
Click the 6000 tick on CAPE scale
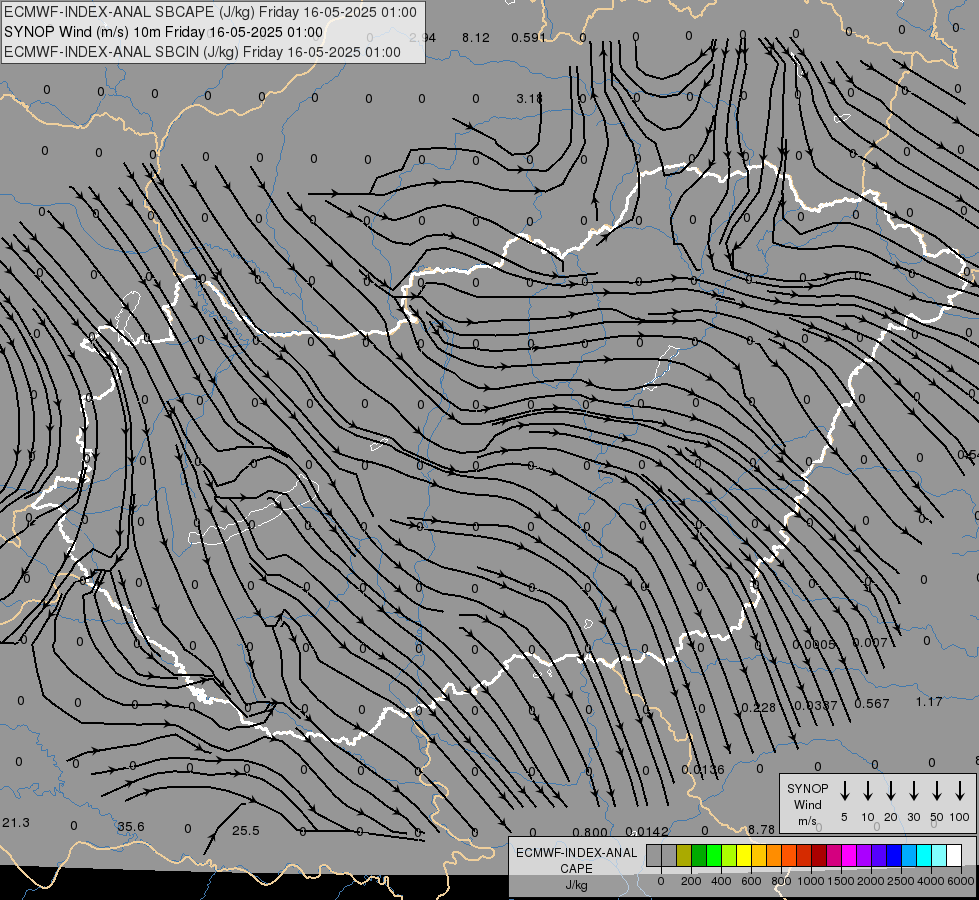point(961,881)
